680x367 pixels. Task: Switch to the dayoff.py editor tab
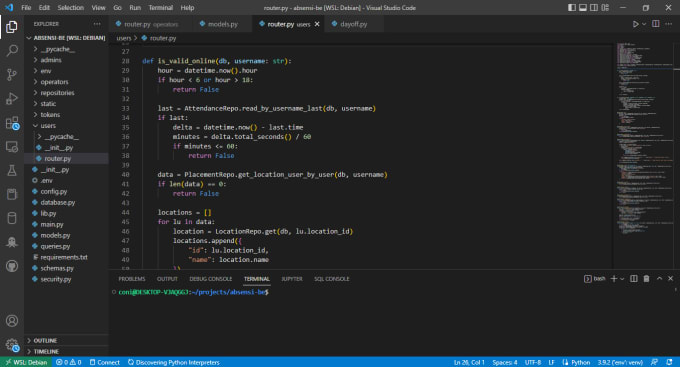click(x=354, y=24)
